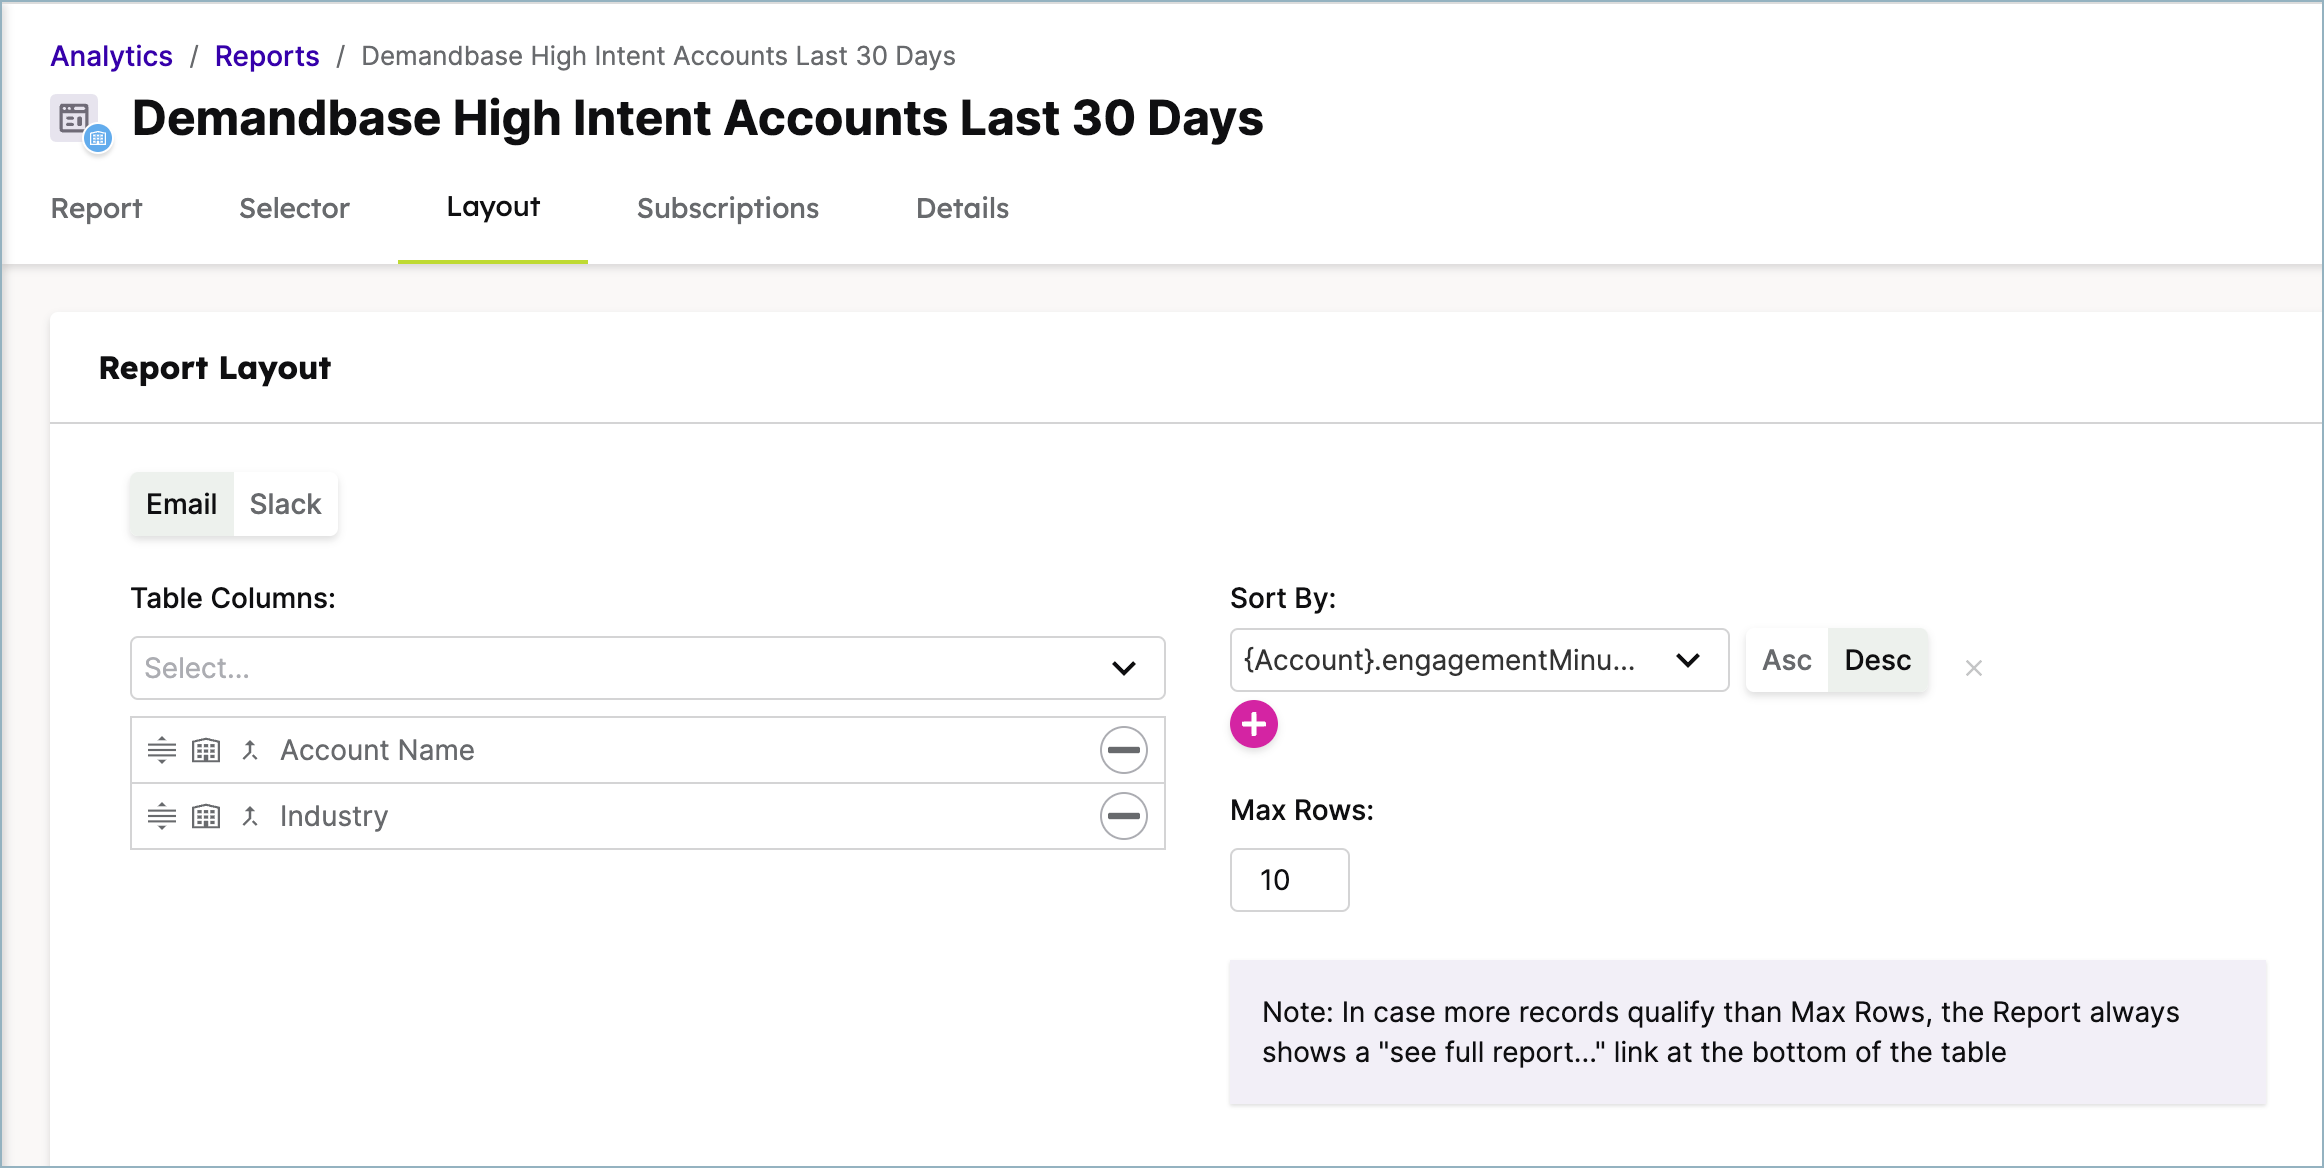The image size is (2324, 1168).
Task: Remove the Industry column
Action: [x=1124, y=816]
